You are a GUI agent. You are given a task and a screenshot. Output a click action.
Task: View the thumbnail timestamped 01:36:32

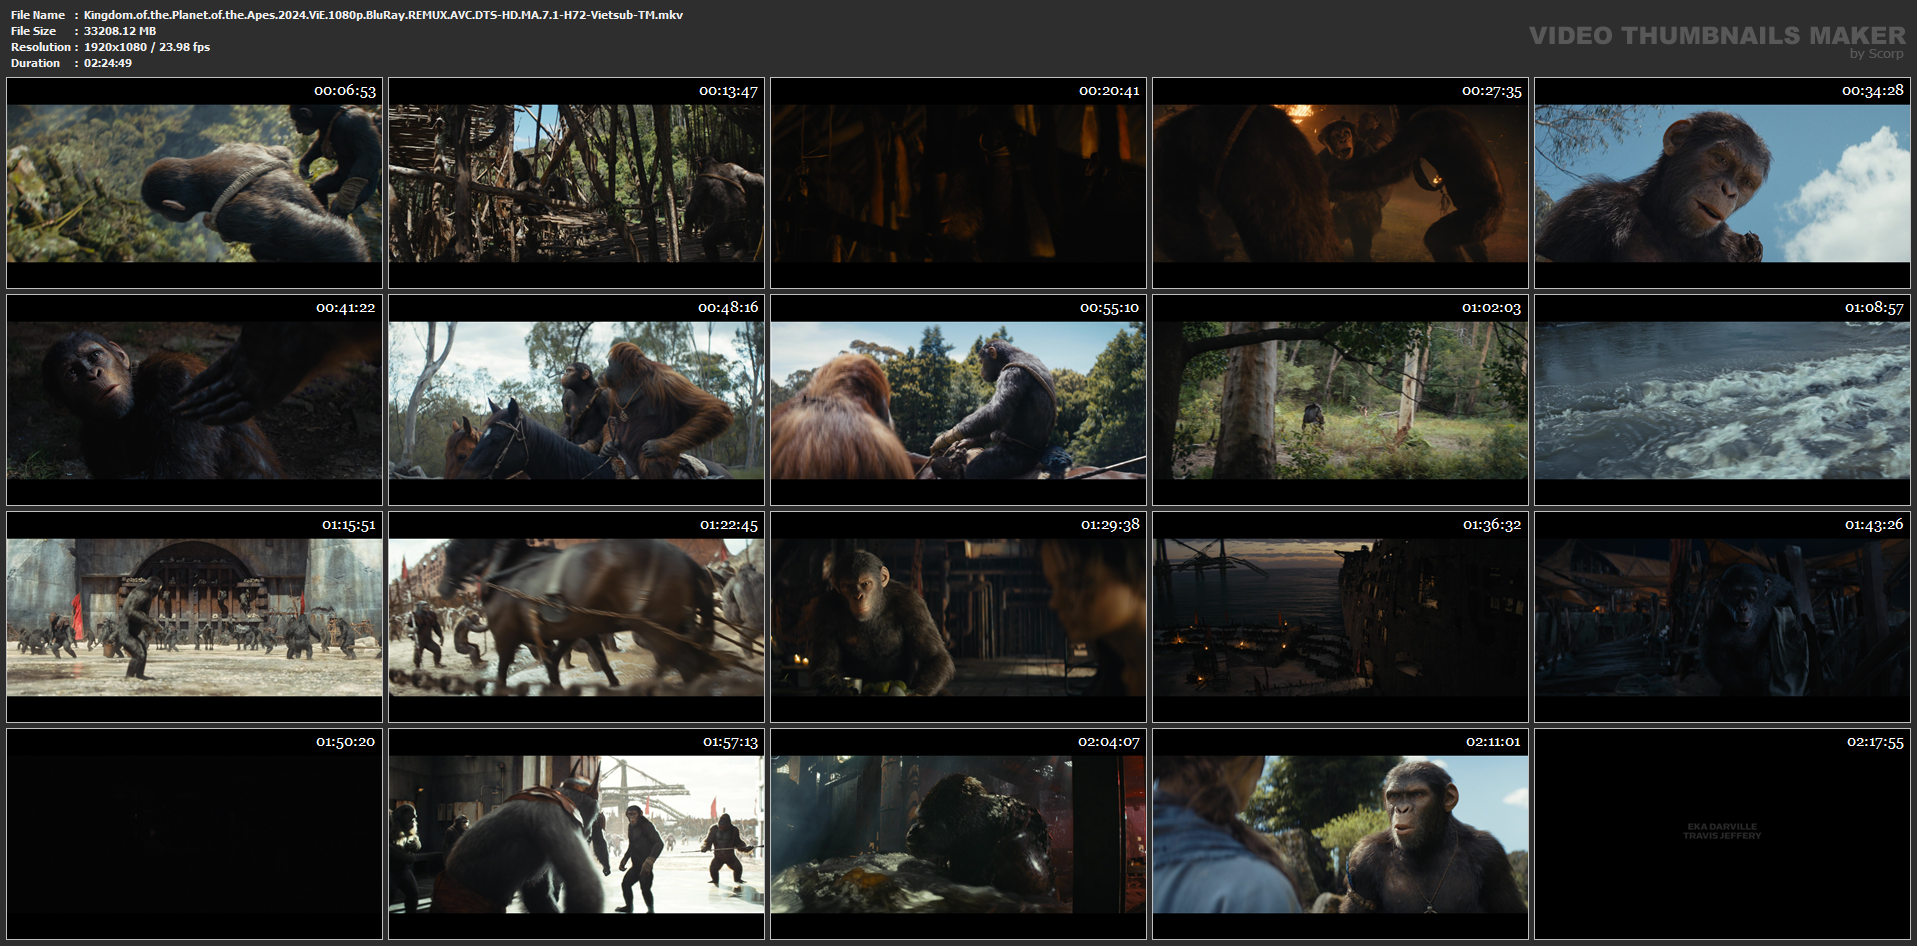coord(1340,617)
